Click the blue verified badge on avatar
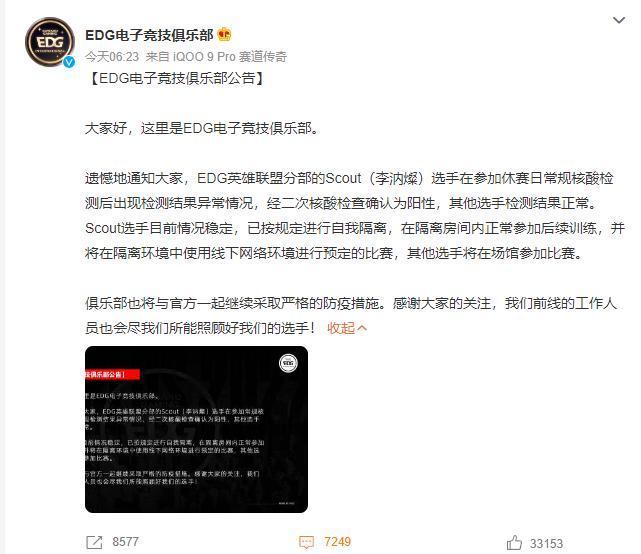This screenshot has width=641, height=554. (x=69, y=62)
